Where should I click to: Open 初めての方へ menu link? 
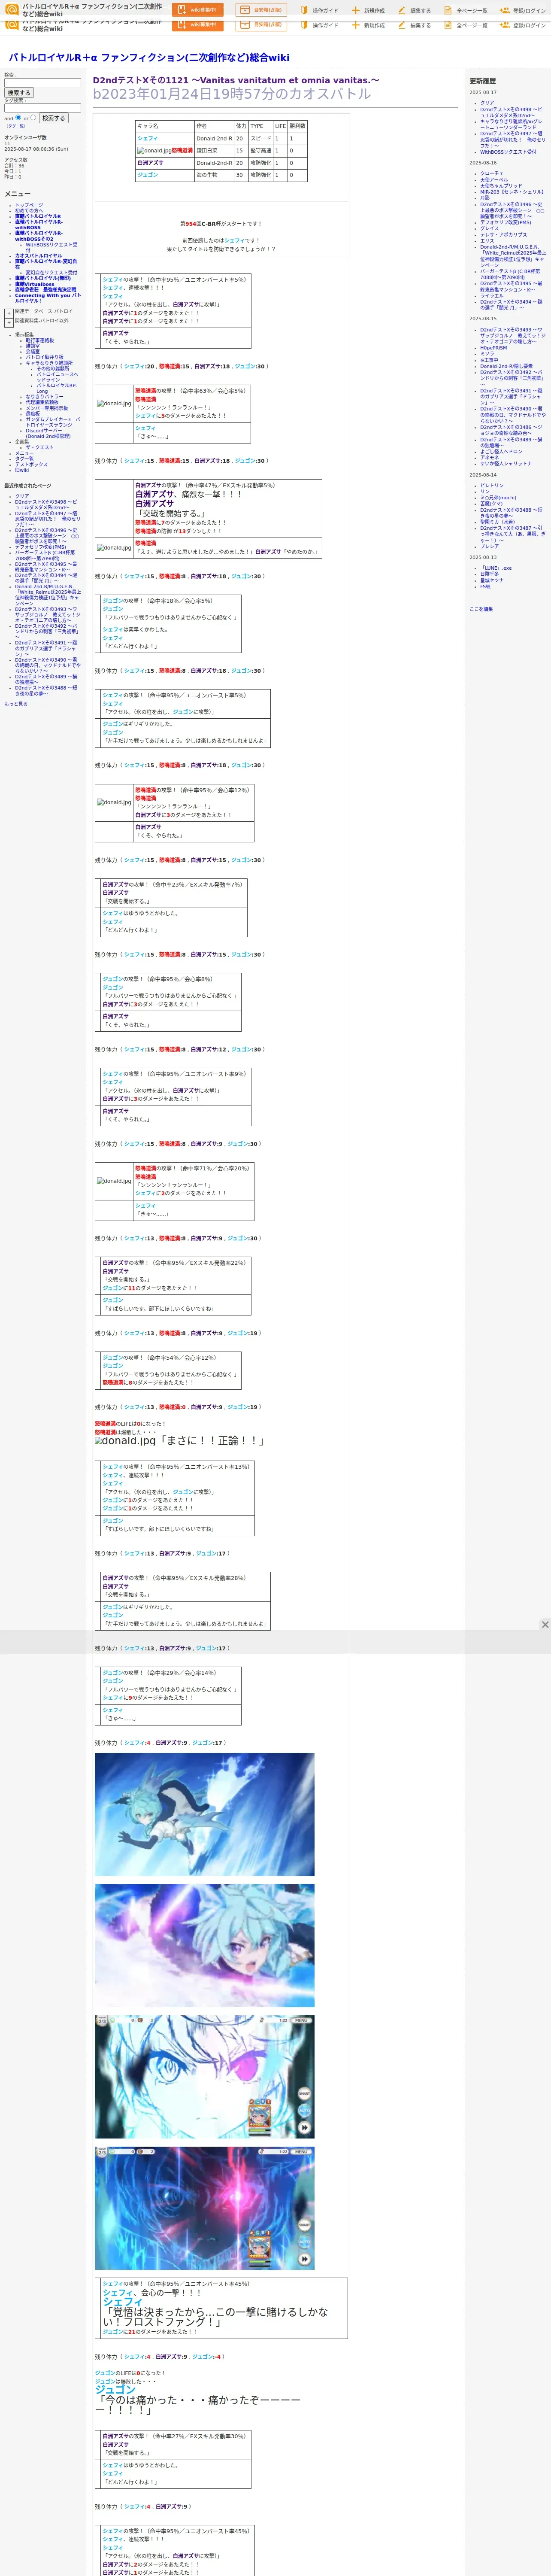(x=29, y=211)
